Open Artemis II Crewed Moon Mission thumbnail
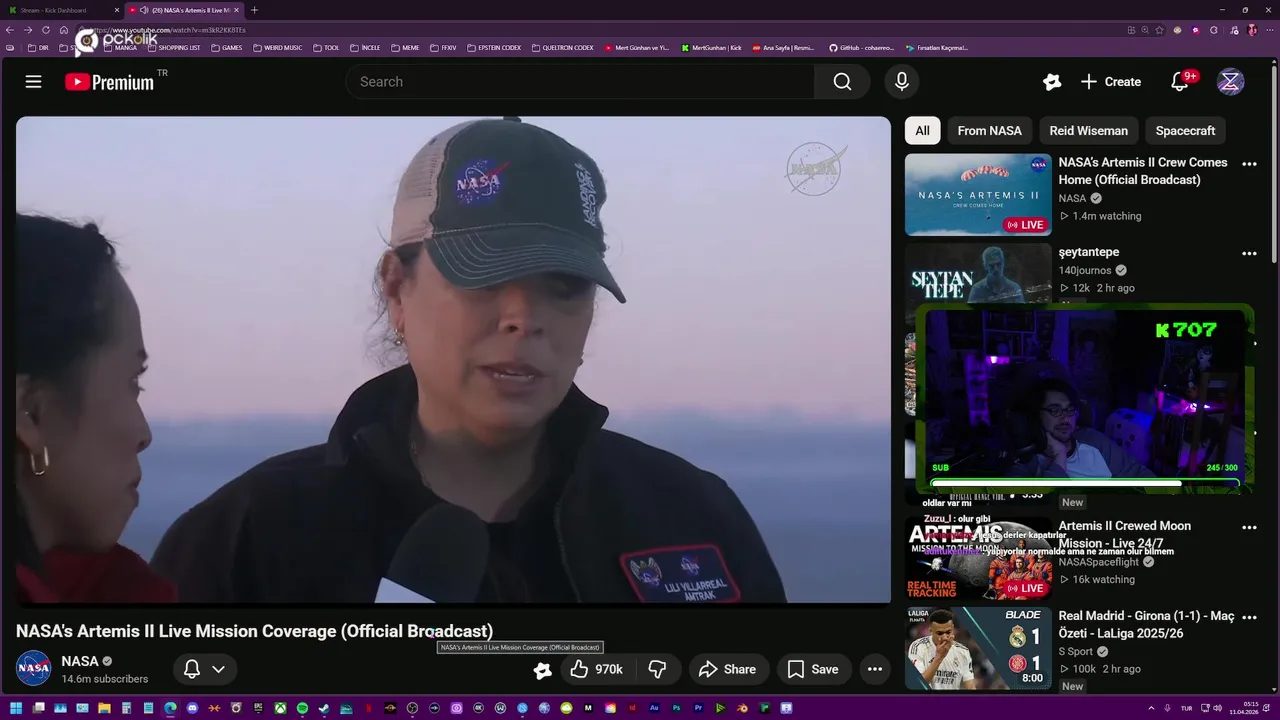Image resolution: width=1280 pixels, height=720 pixels. coord(978,558)
